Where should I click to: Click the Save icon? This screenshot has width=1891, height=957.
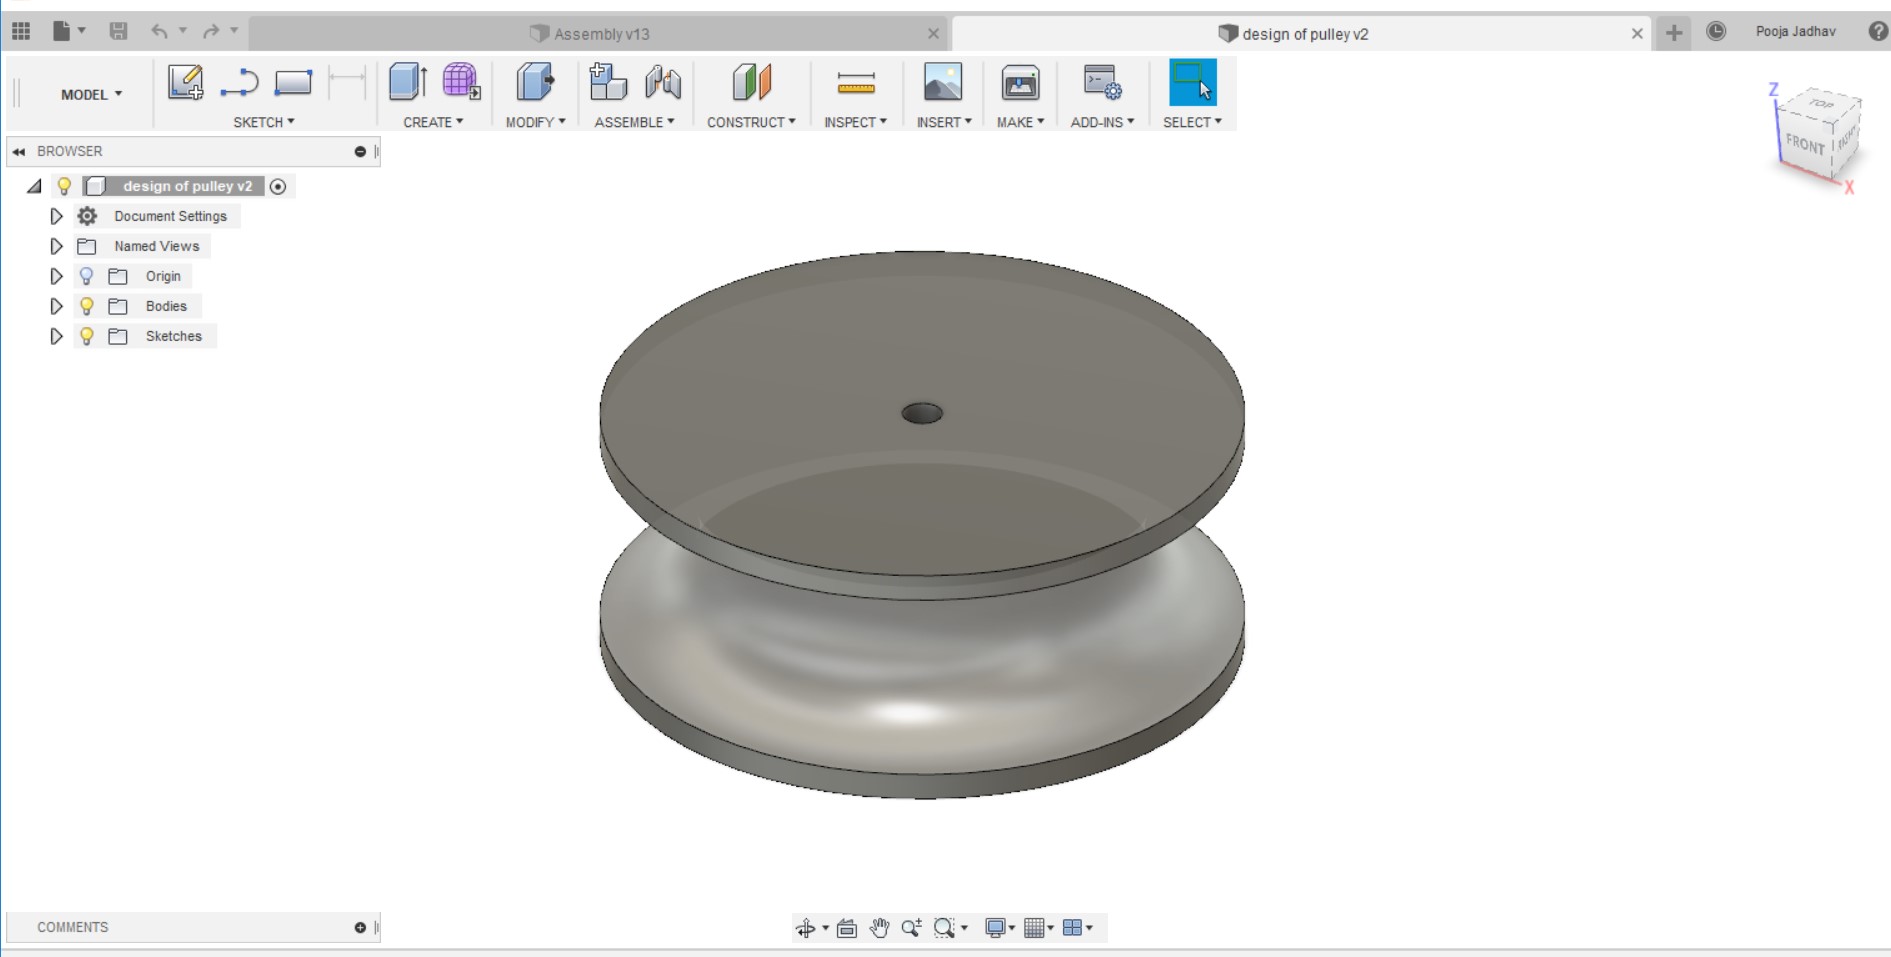point(118,32)
